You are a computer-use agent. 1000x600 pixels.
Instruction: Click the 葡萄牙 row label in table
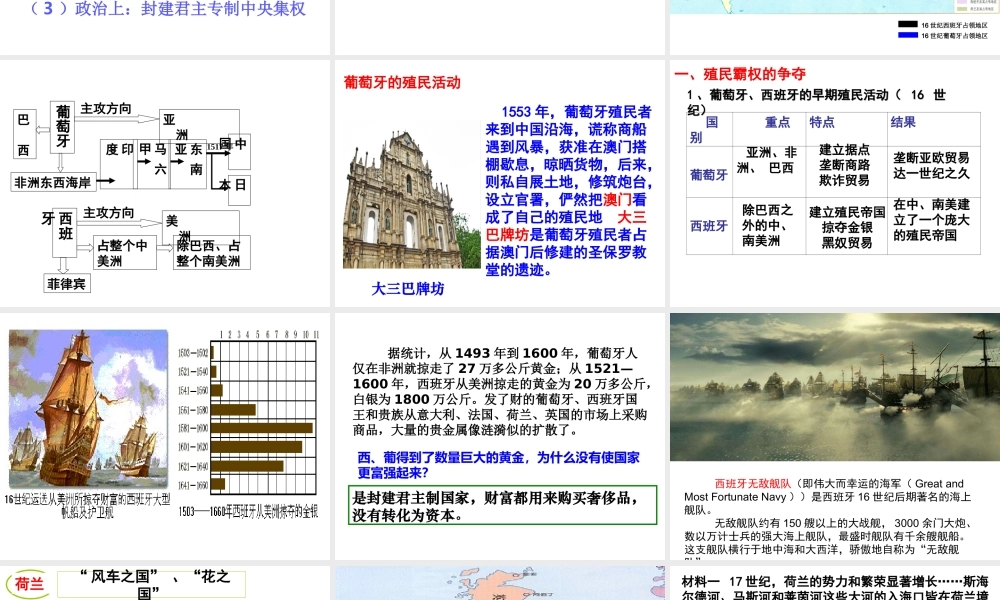709,174
